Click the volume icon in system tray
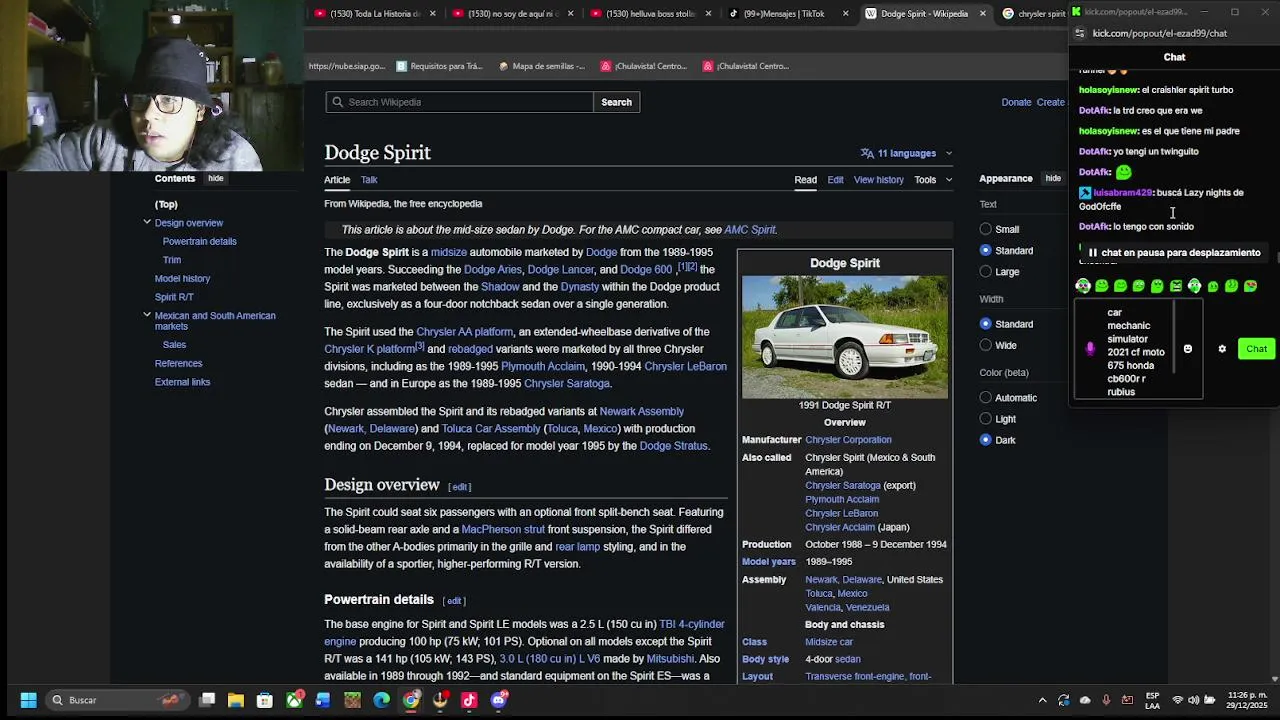1280x720 pixels. point(1196,700)
